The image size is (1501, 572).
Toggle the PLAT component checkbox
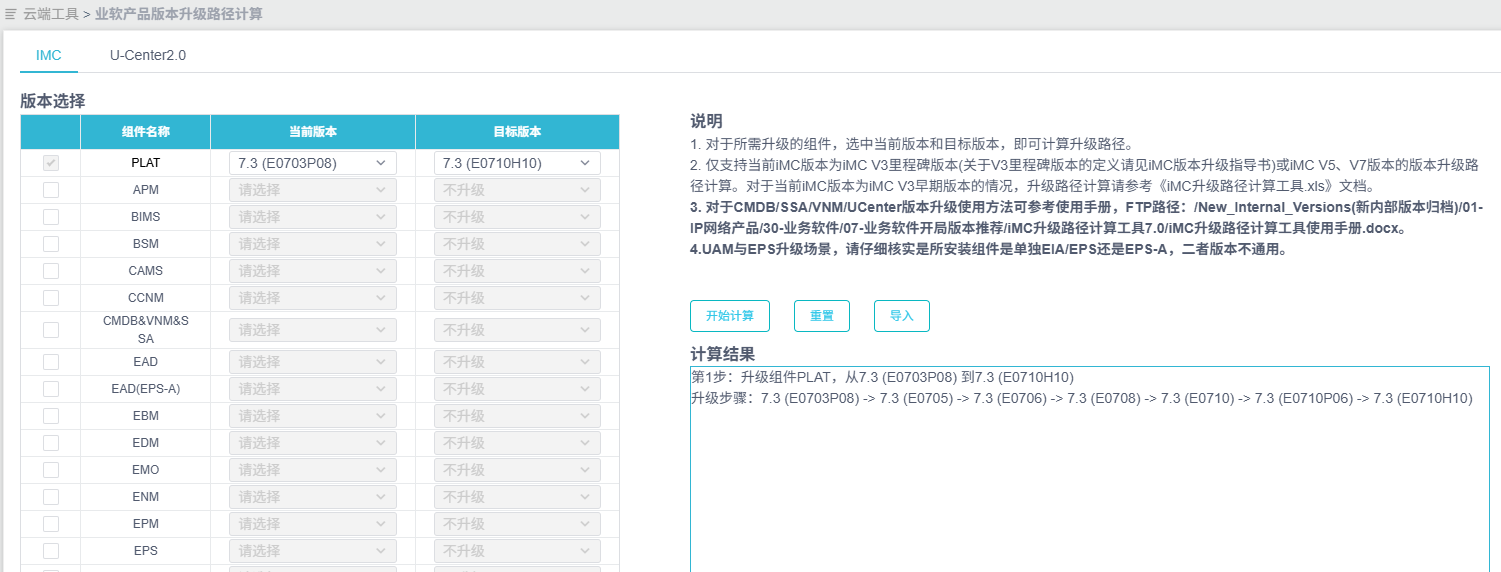coord(51,163)
